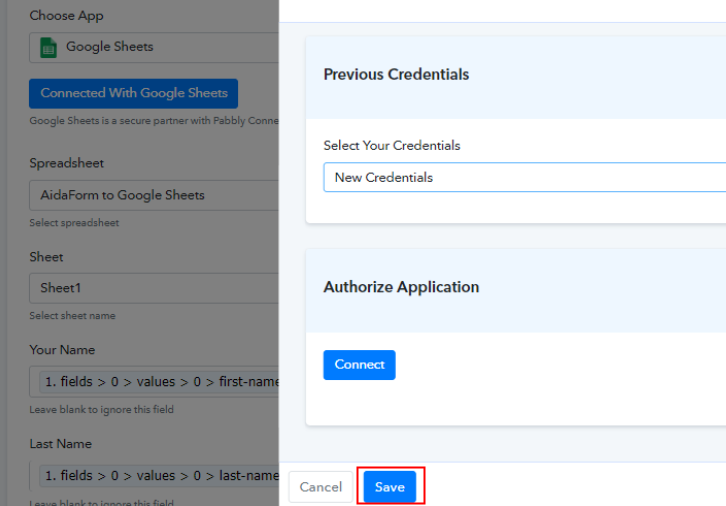This screenshot has width=726, height=506.
Task: Click the Your Name mapped field input
Action: click(x=154, y=382)
